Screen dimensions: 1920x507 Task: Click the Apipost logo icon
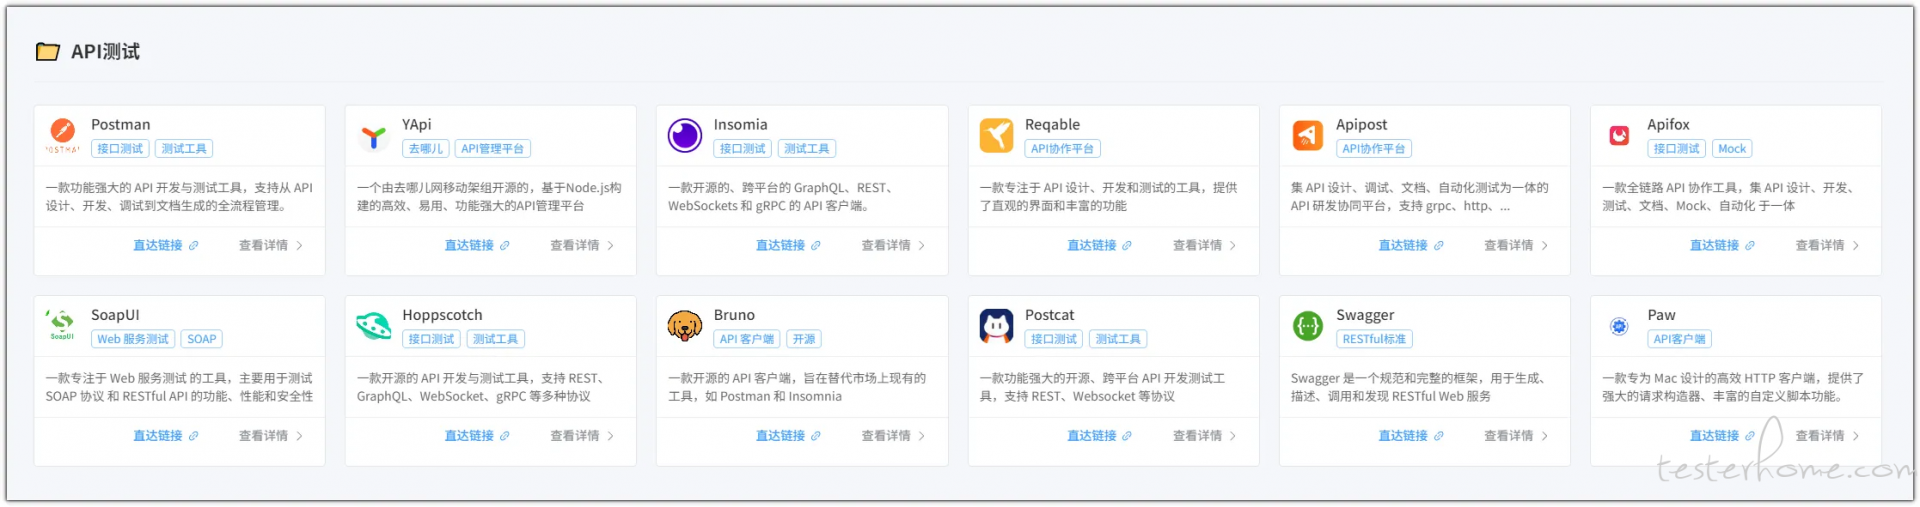1307,135
